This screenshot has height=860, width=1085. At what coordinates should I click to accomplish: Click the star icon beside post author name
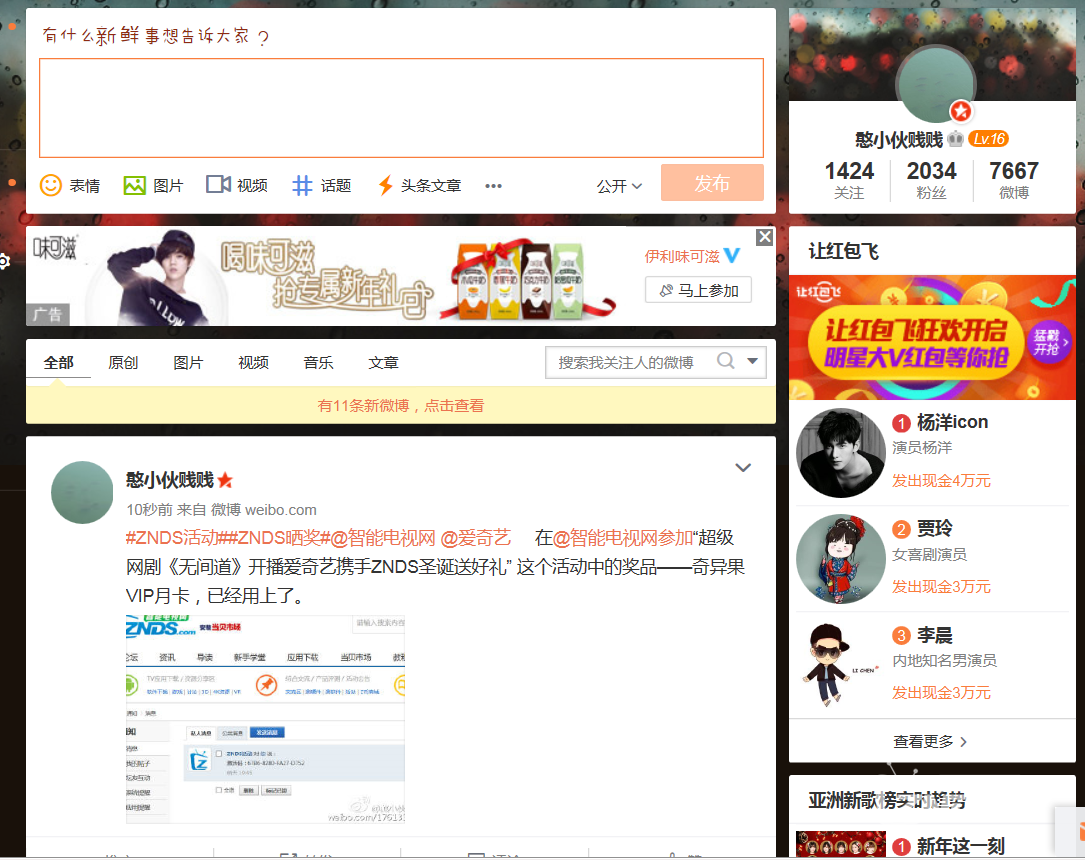(225, 479)
